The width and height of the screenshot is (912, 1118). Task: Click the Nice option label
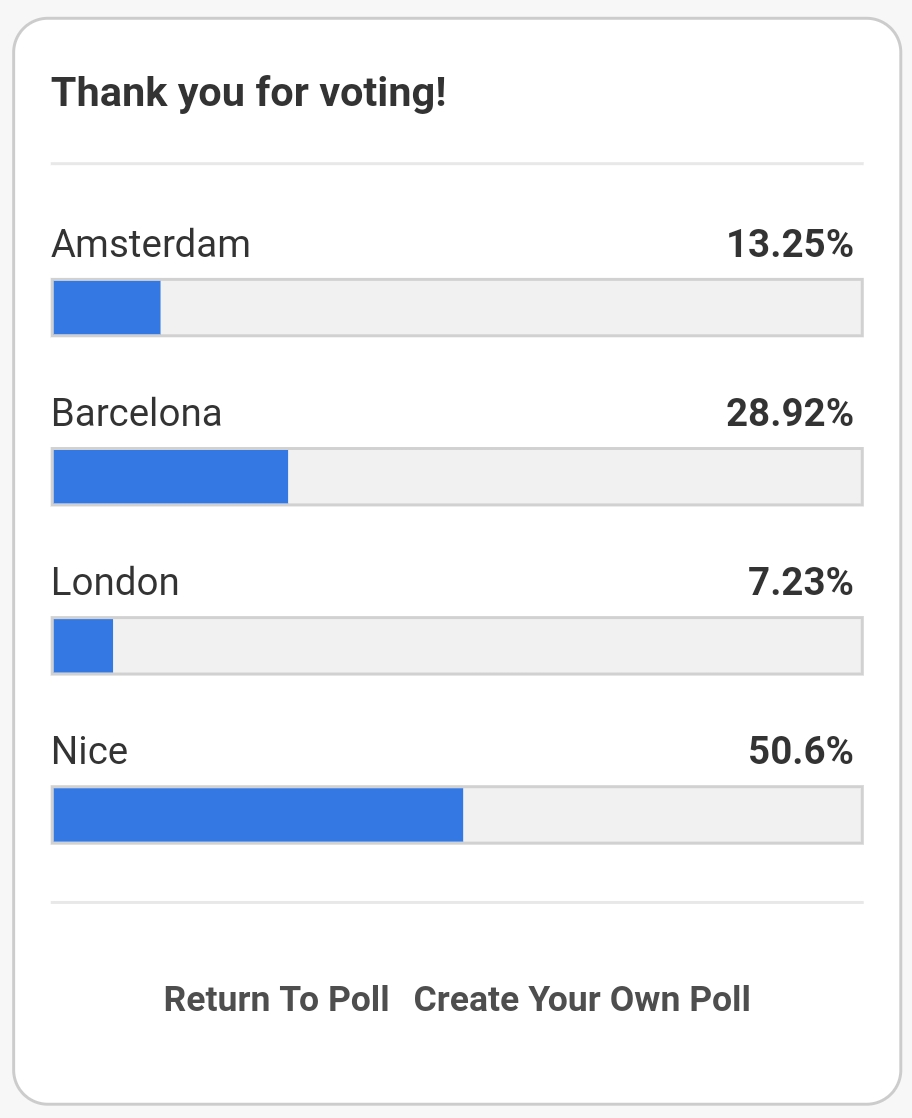coord(90,751)
